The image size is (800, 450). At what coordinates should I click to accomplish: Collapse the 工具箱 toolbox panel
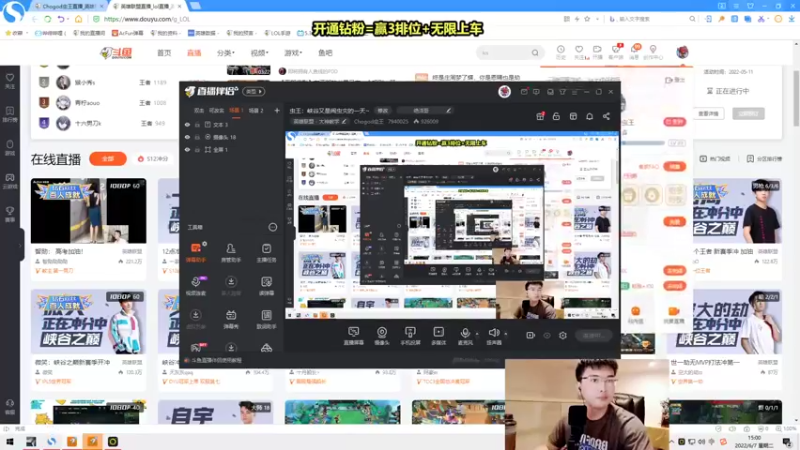click(x=272, y=227)
